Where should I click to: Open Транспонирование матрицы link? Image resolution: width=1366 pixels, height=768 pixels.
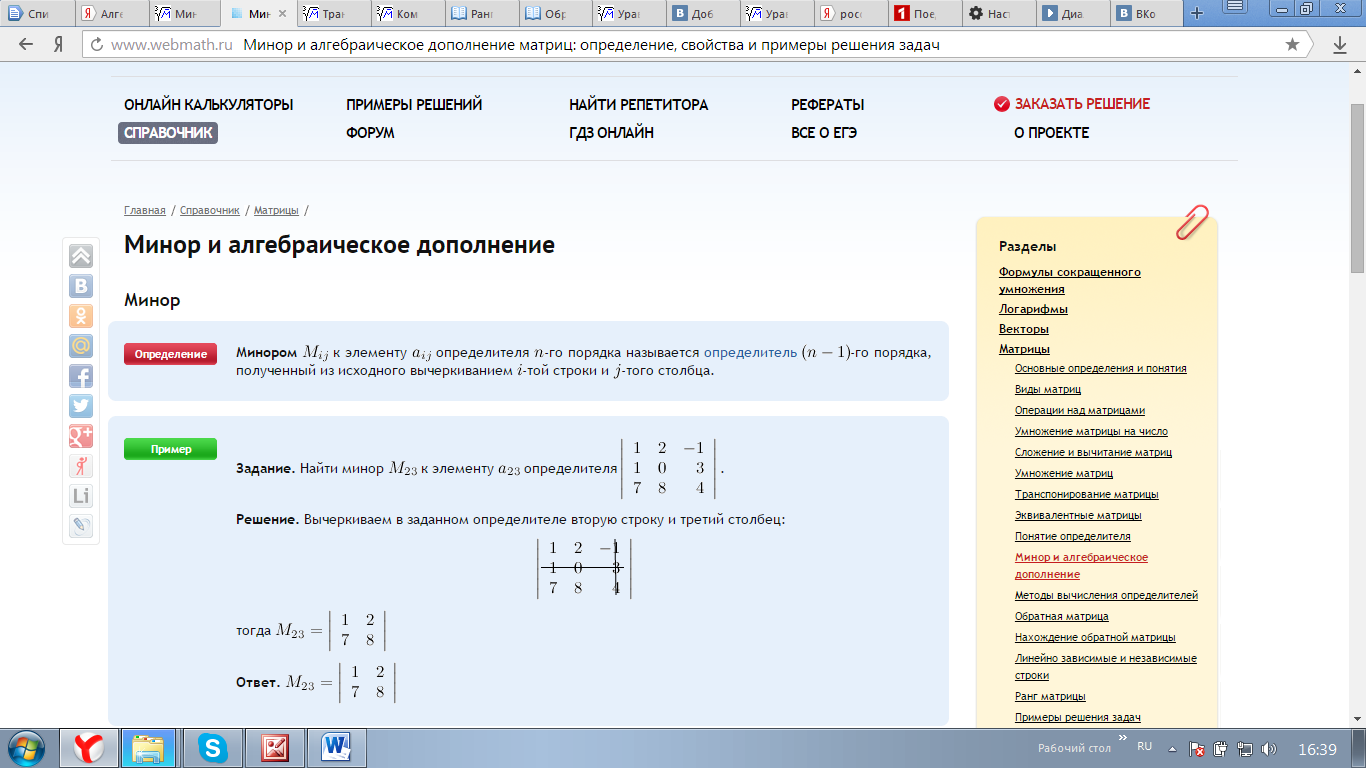[1087, 494]
